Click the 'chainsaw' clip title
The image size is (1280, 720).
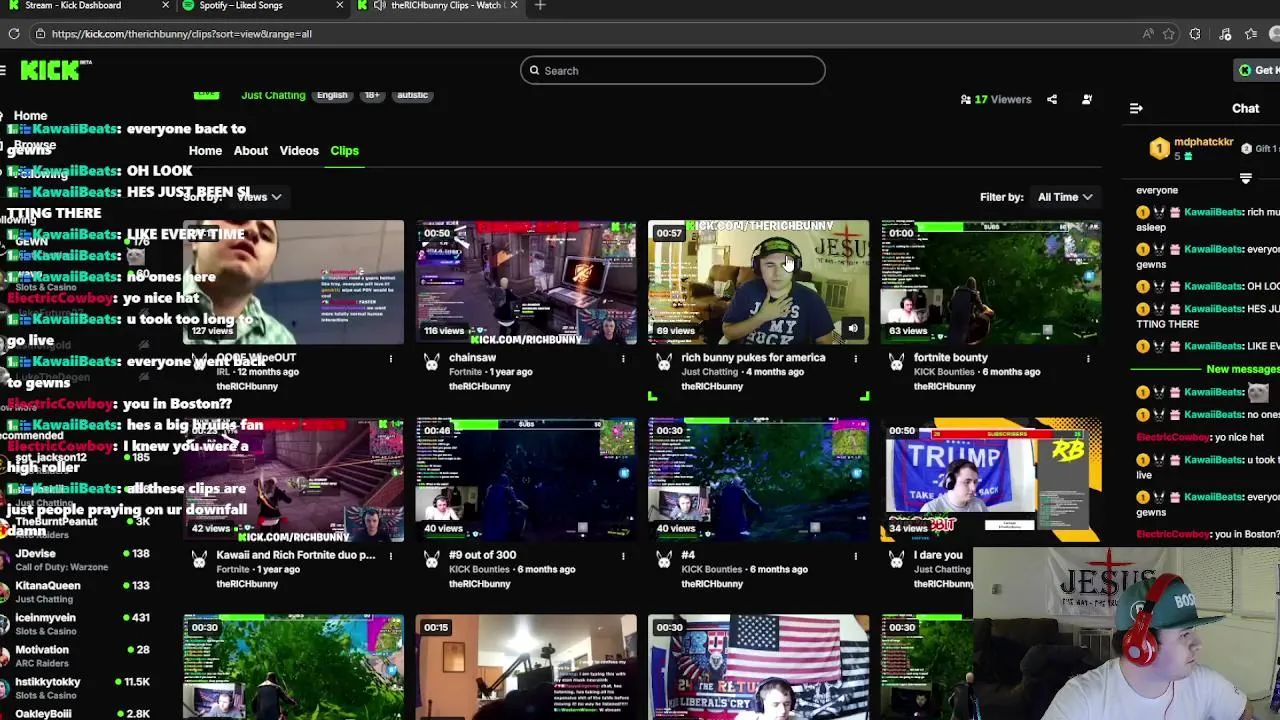(472, 358)
